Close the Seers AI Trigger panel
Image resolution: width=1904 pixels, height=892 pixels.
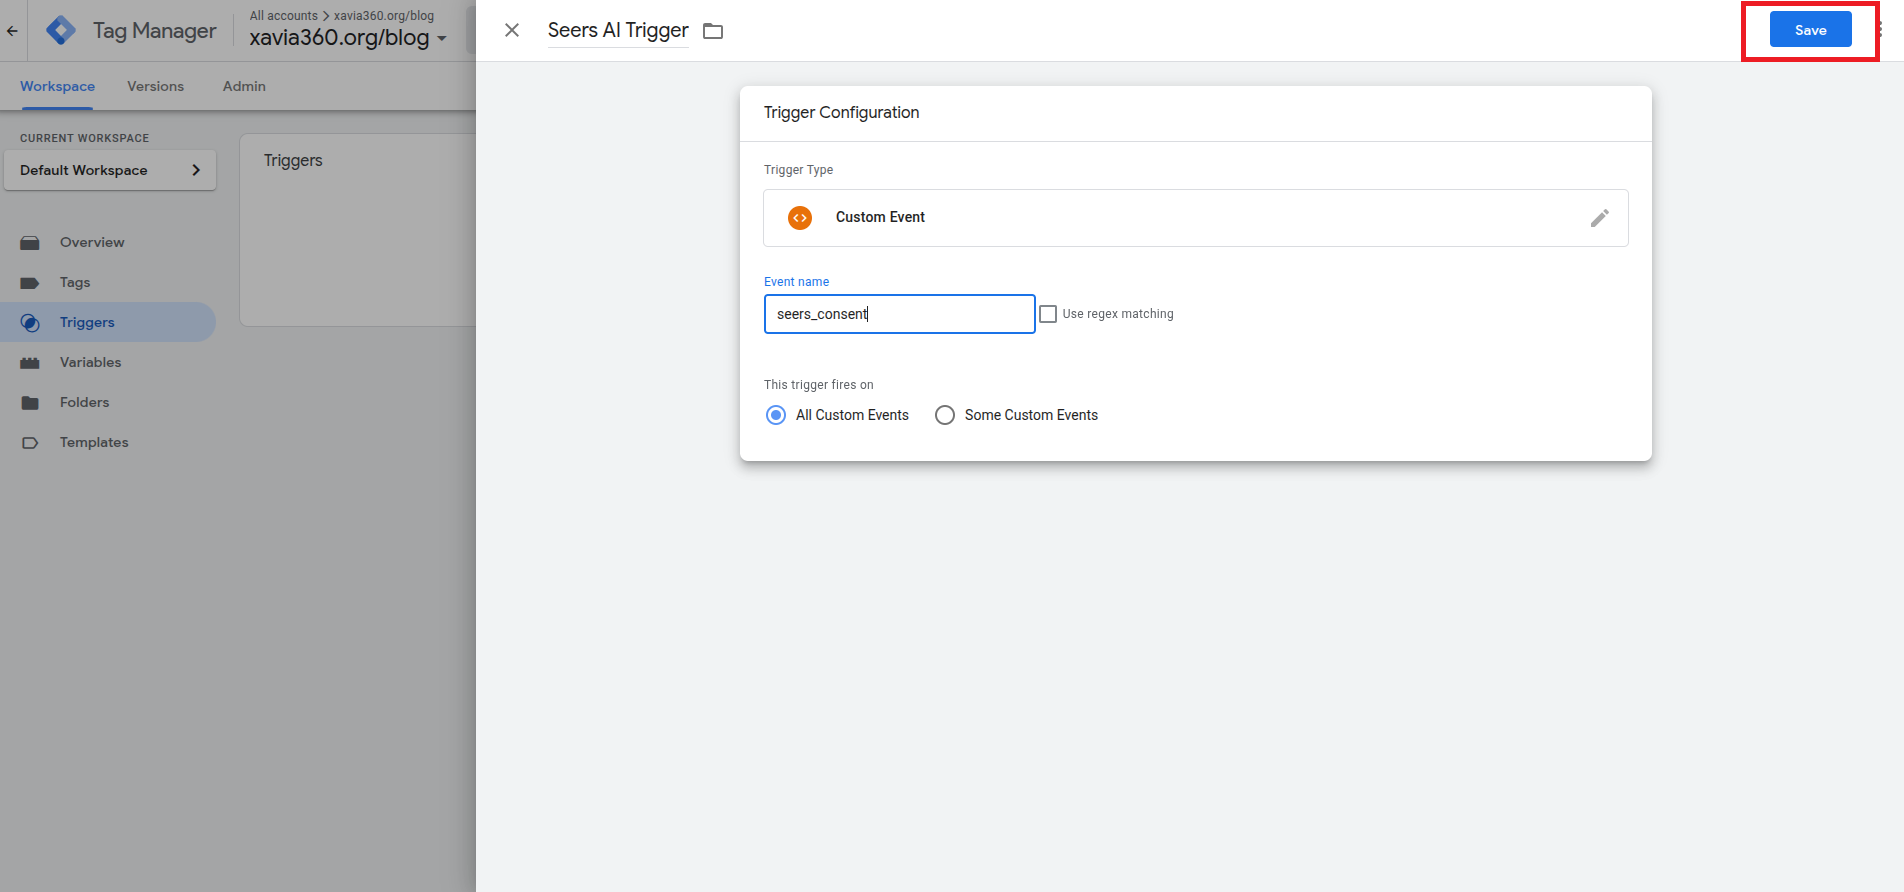point(512,30)
